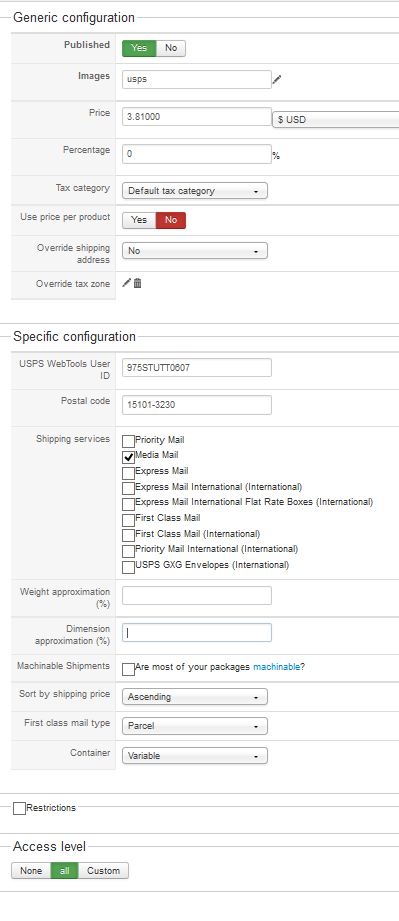Enable the Machinable Shipments checkbox
Image resolution: width=399 pixels, height=921 pixels.
[x=129, y=669]
